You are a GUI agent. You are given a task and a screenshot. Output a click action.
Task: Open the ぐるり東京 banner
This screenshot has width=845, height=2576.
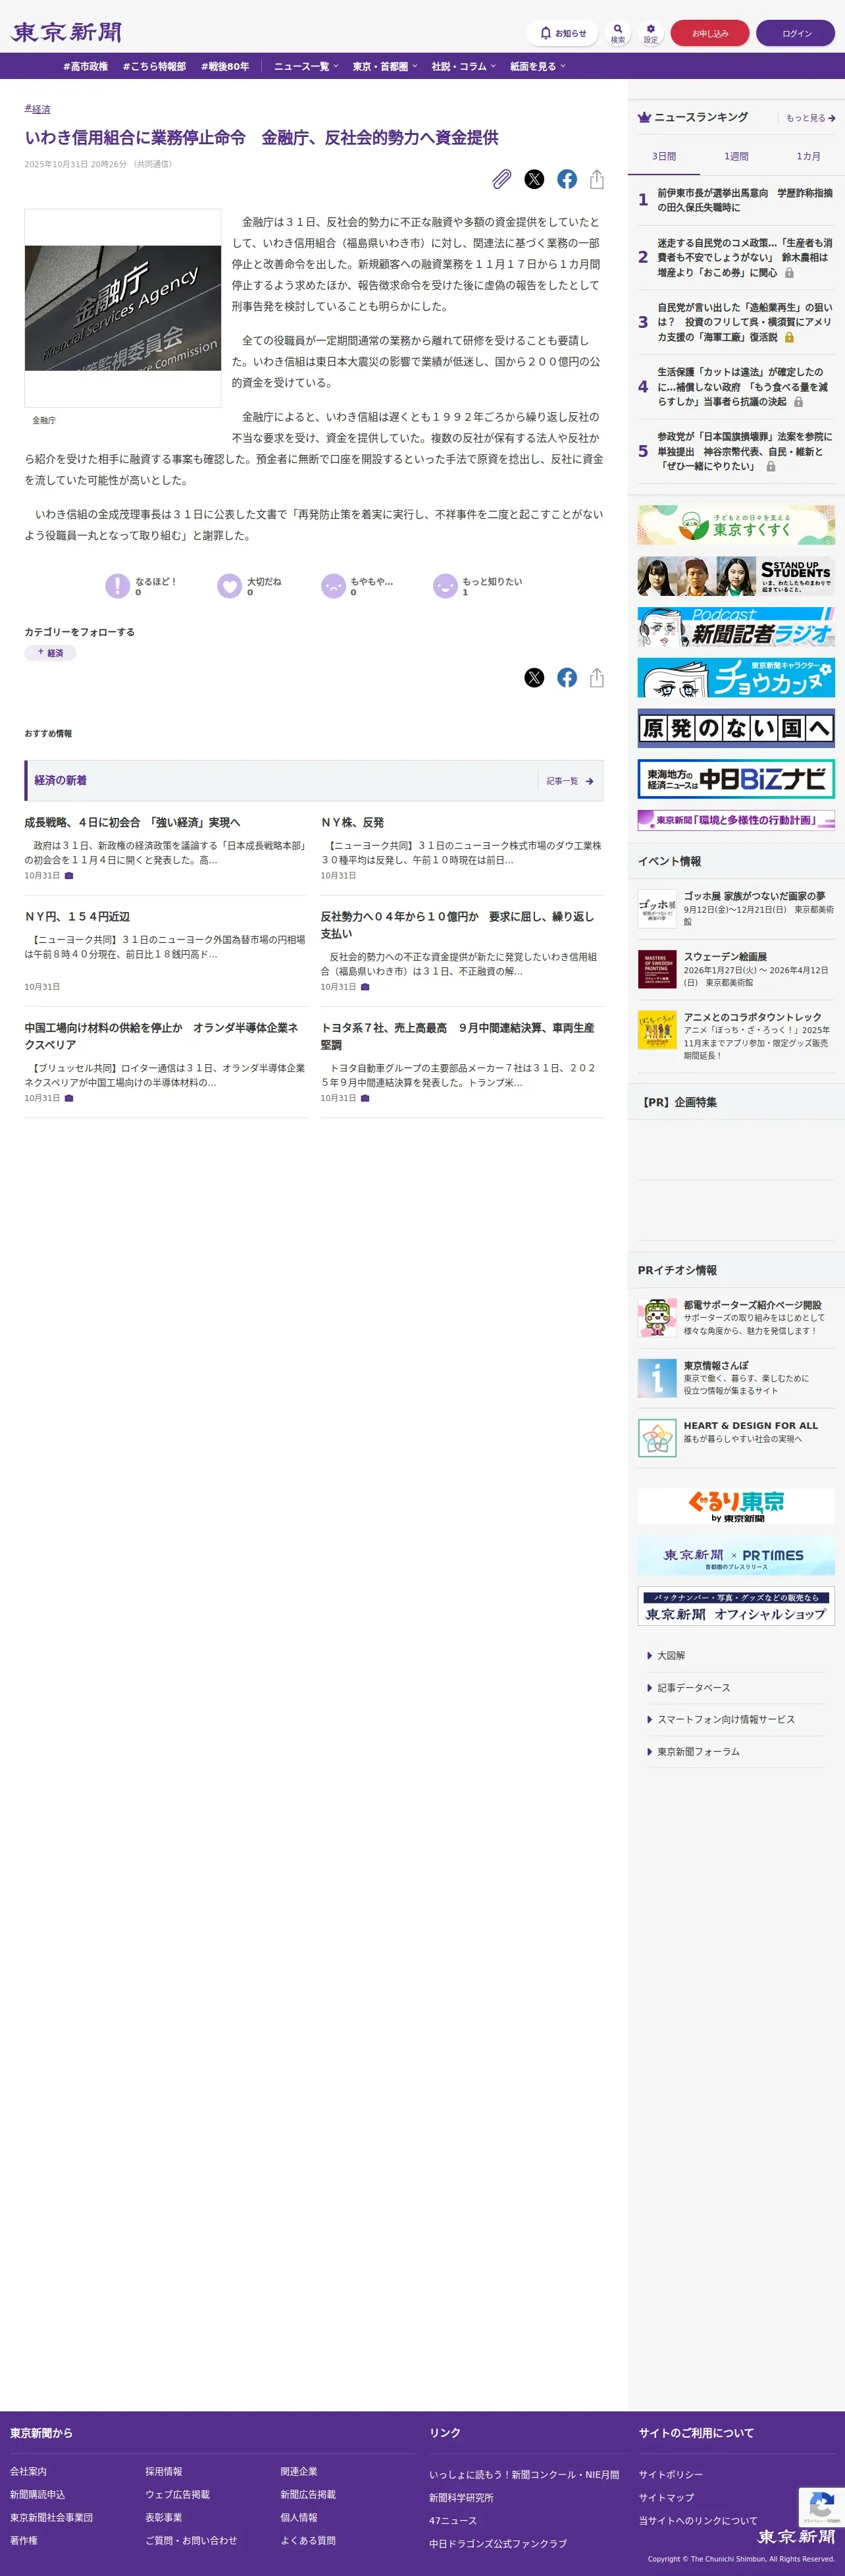(736, 1507)
